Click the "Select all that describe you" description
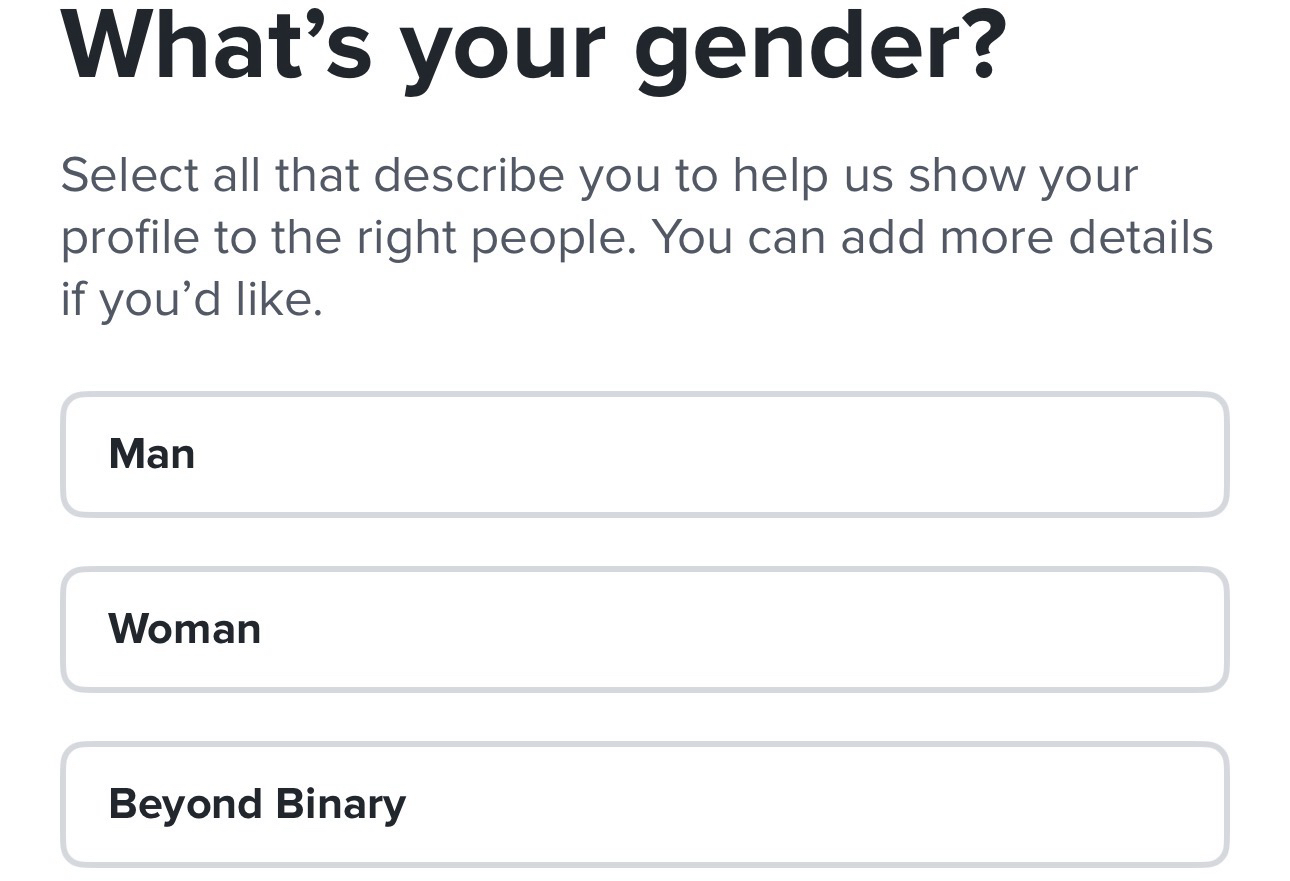Screen dimensions: 1290x881 coord(598,176)
